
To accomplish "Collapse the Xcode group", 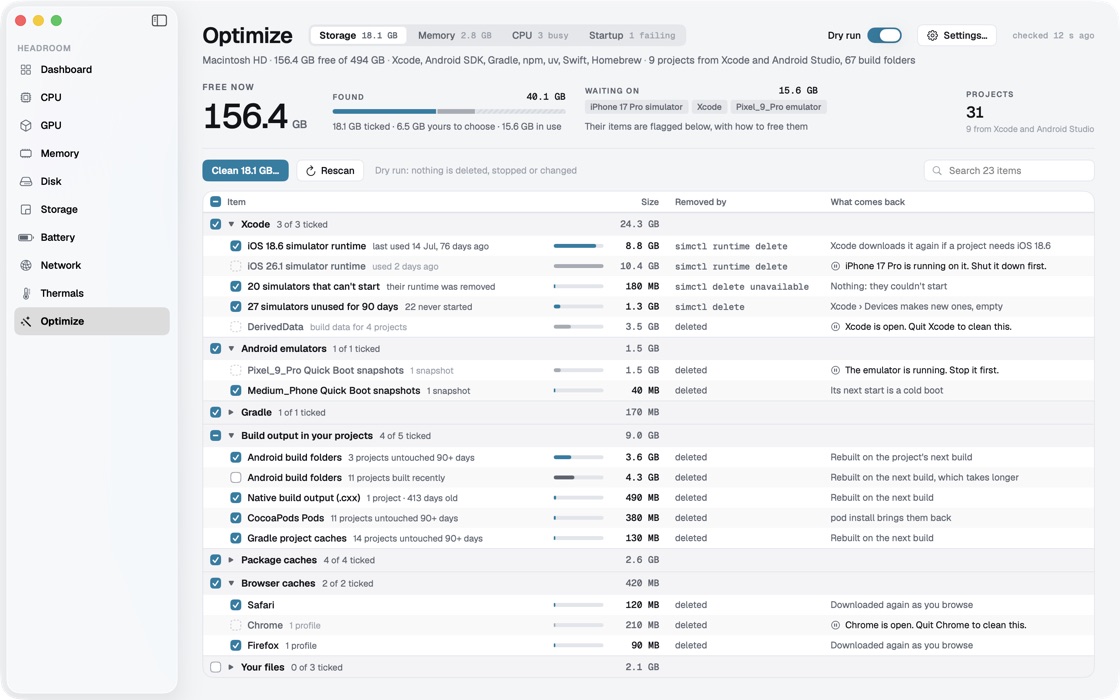I will [231, 224].
